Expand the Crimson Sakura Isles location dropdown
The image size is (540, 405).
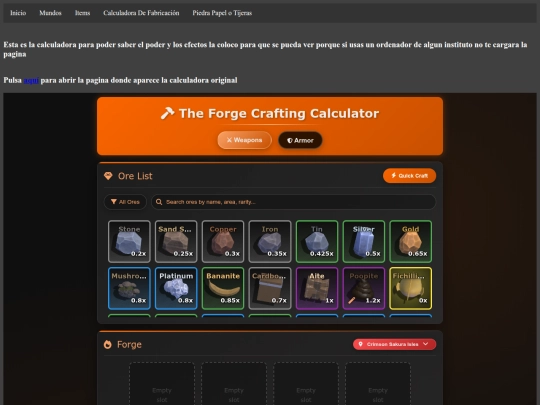[x=394, y=344]
